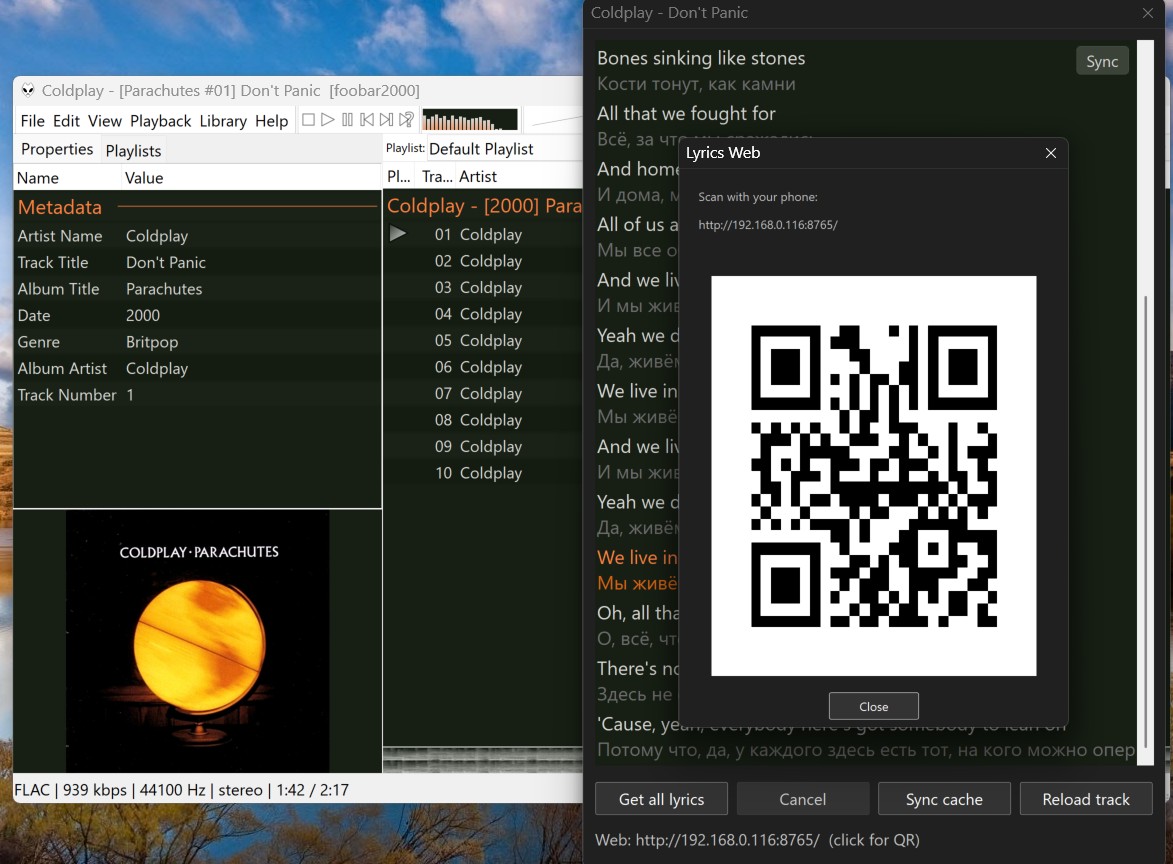The image size is (1173, 864).
Task: Click the Next track icon
Action: pos(386,120)
